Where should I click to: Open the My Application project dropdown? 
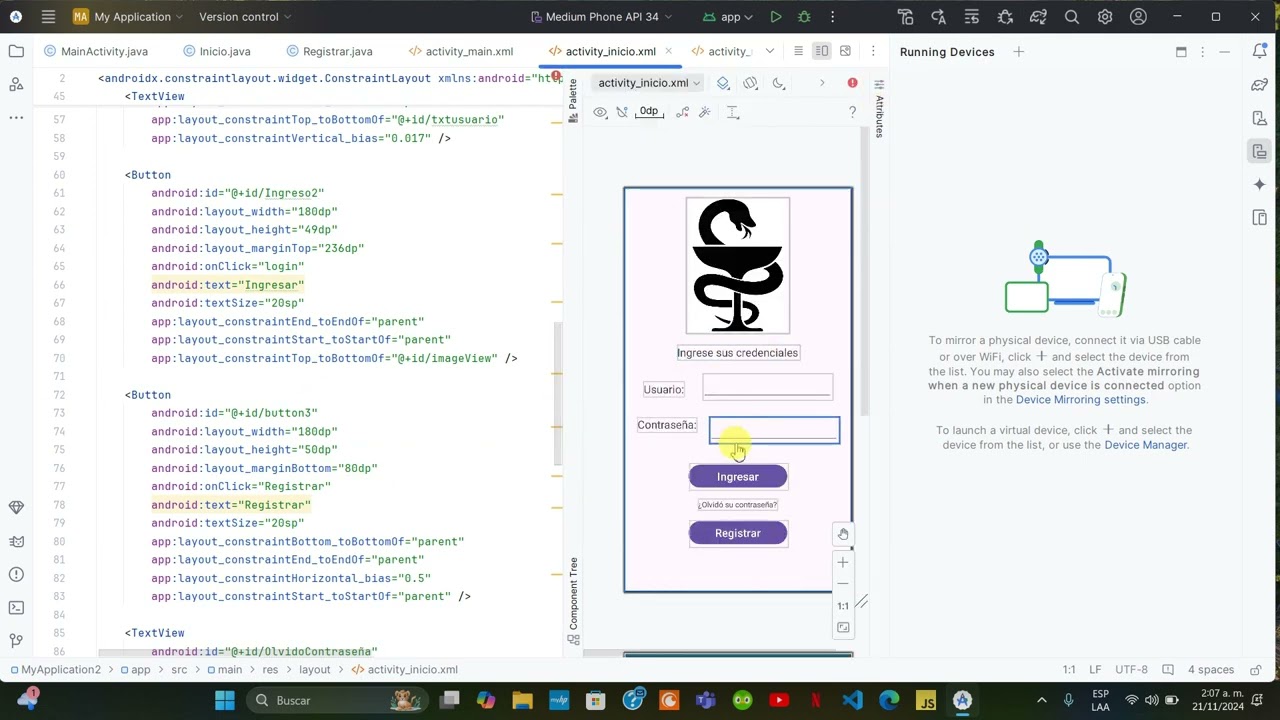click(x=127, y=17)
